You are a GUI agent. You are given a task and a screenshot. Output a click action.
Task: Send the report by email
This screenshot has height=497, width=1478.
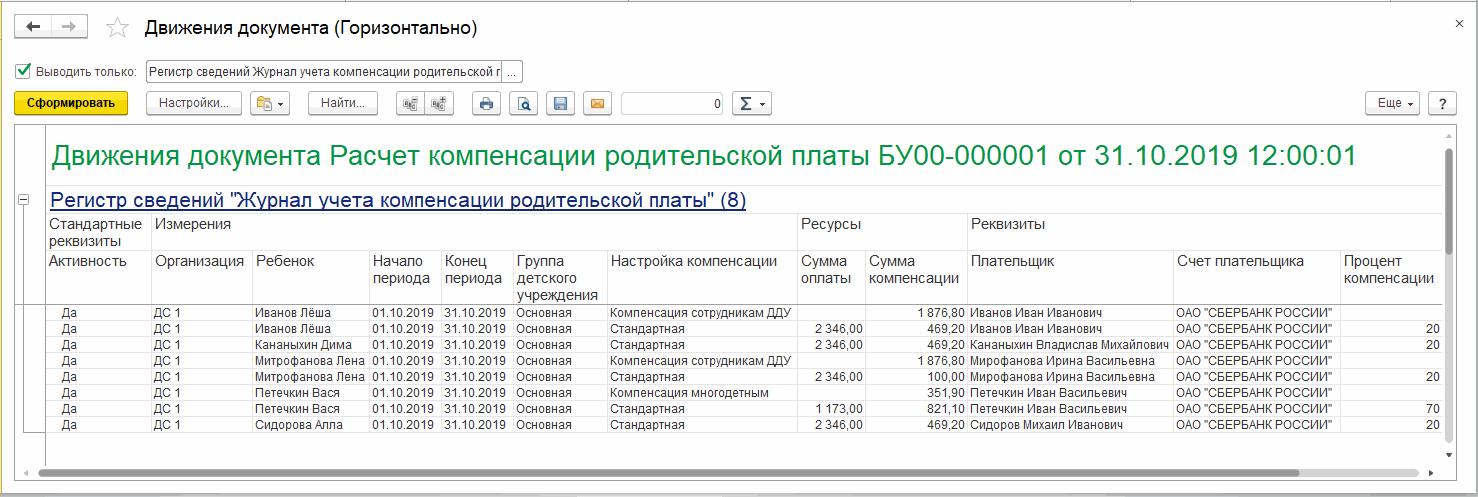[597, 103]
